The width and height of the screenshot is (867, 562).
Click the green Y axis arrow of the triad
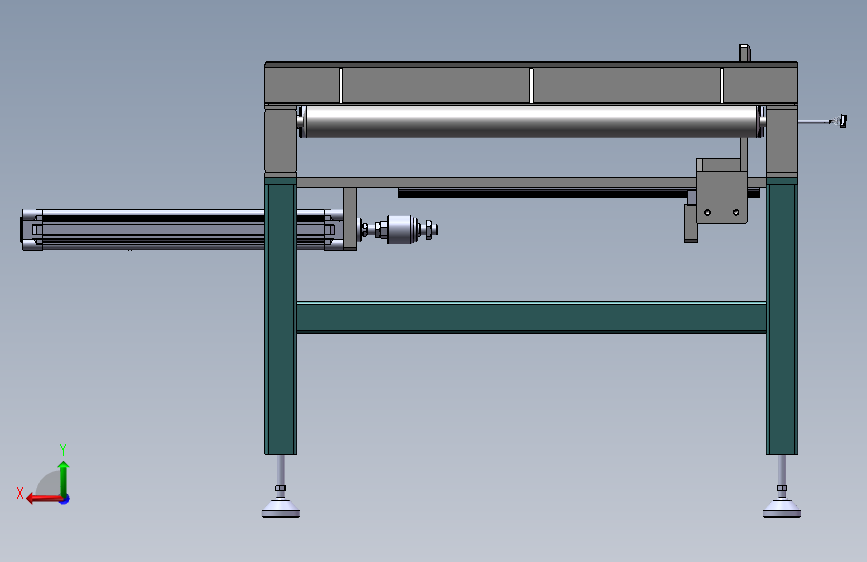tap(64, 479)
